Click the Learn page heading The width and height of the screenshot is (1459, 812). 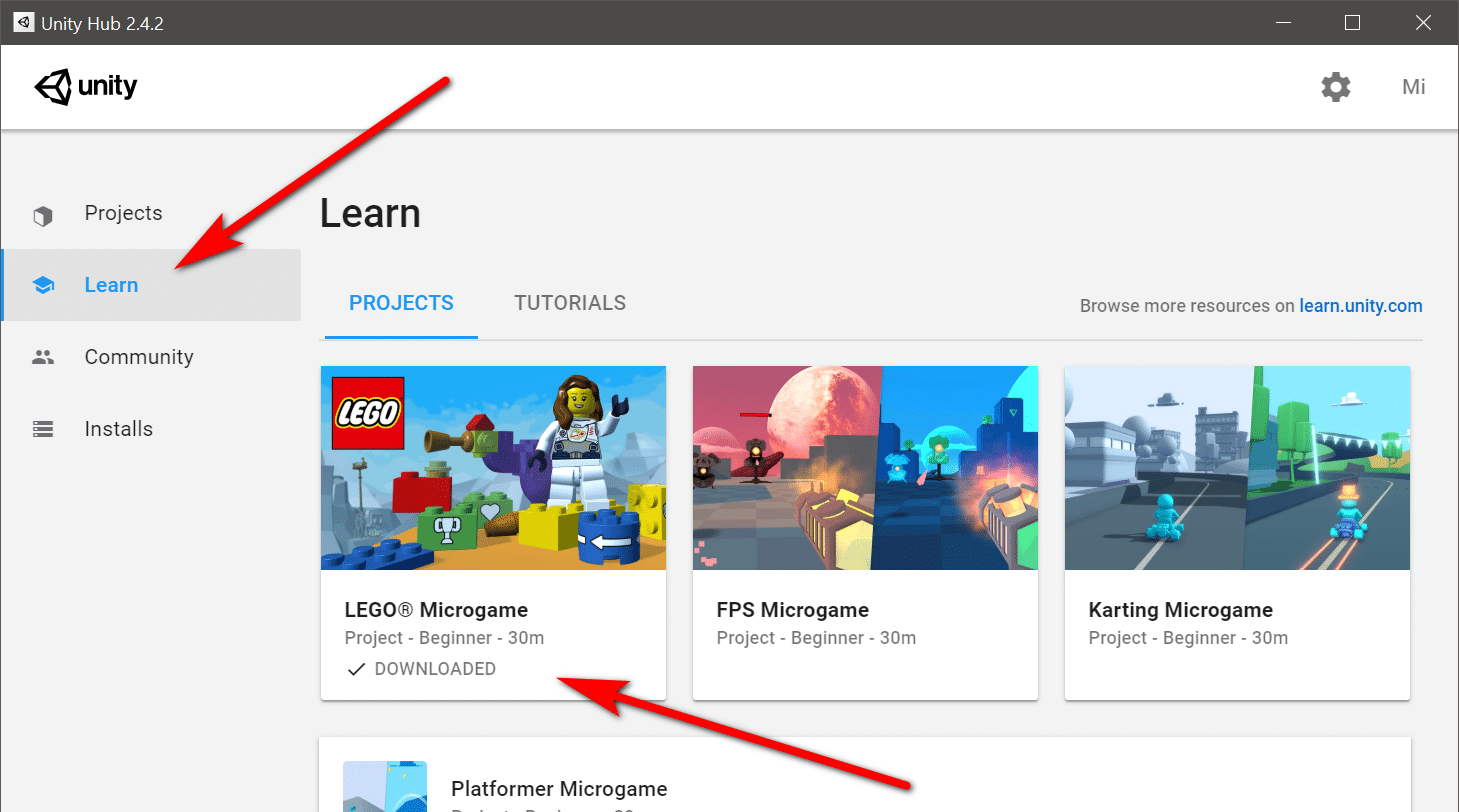(370, 214)
